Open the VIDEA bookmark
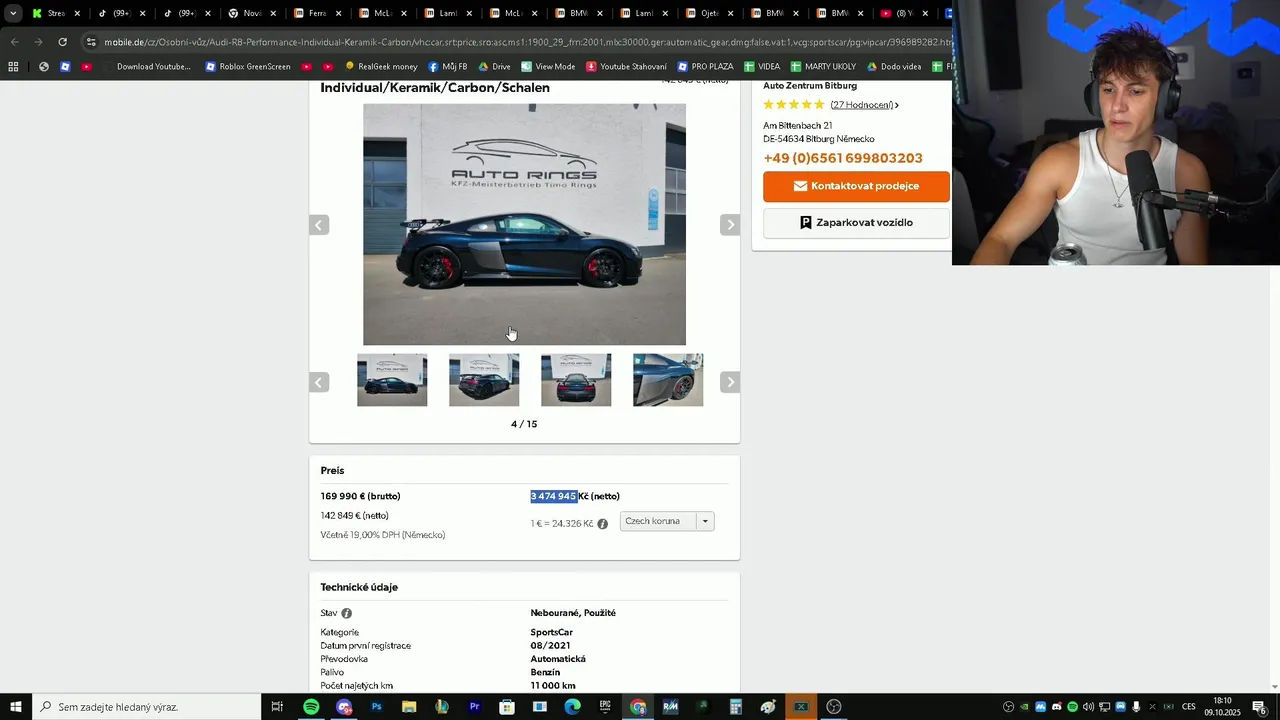This screenshot has height=720, width=1280. (762, 67)
